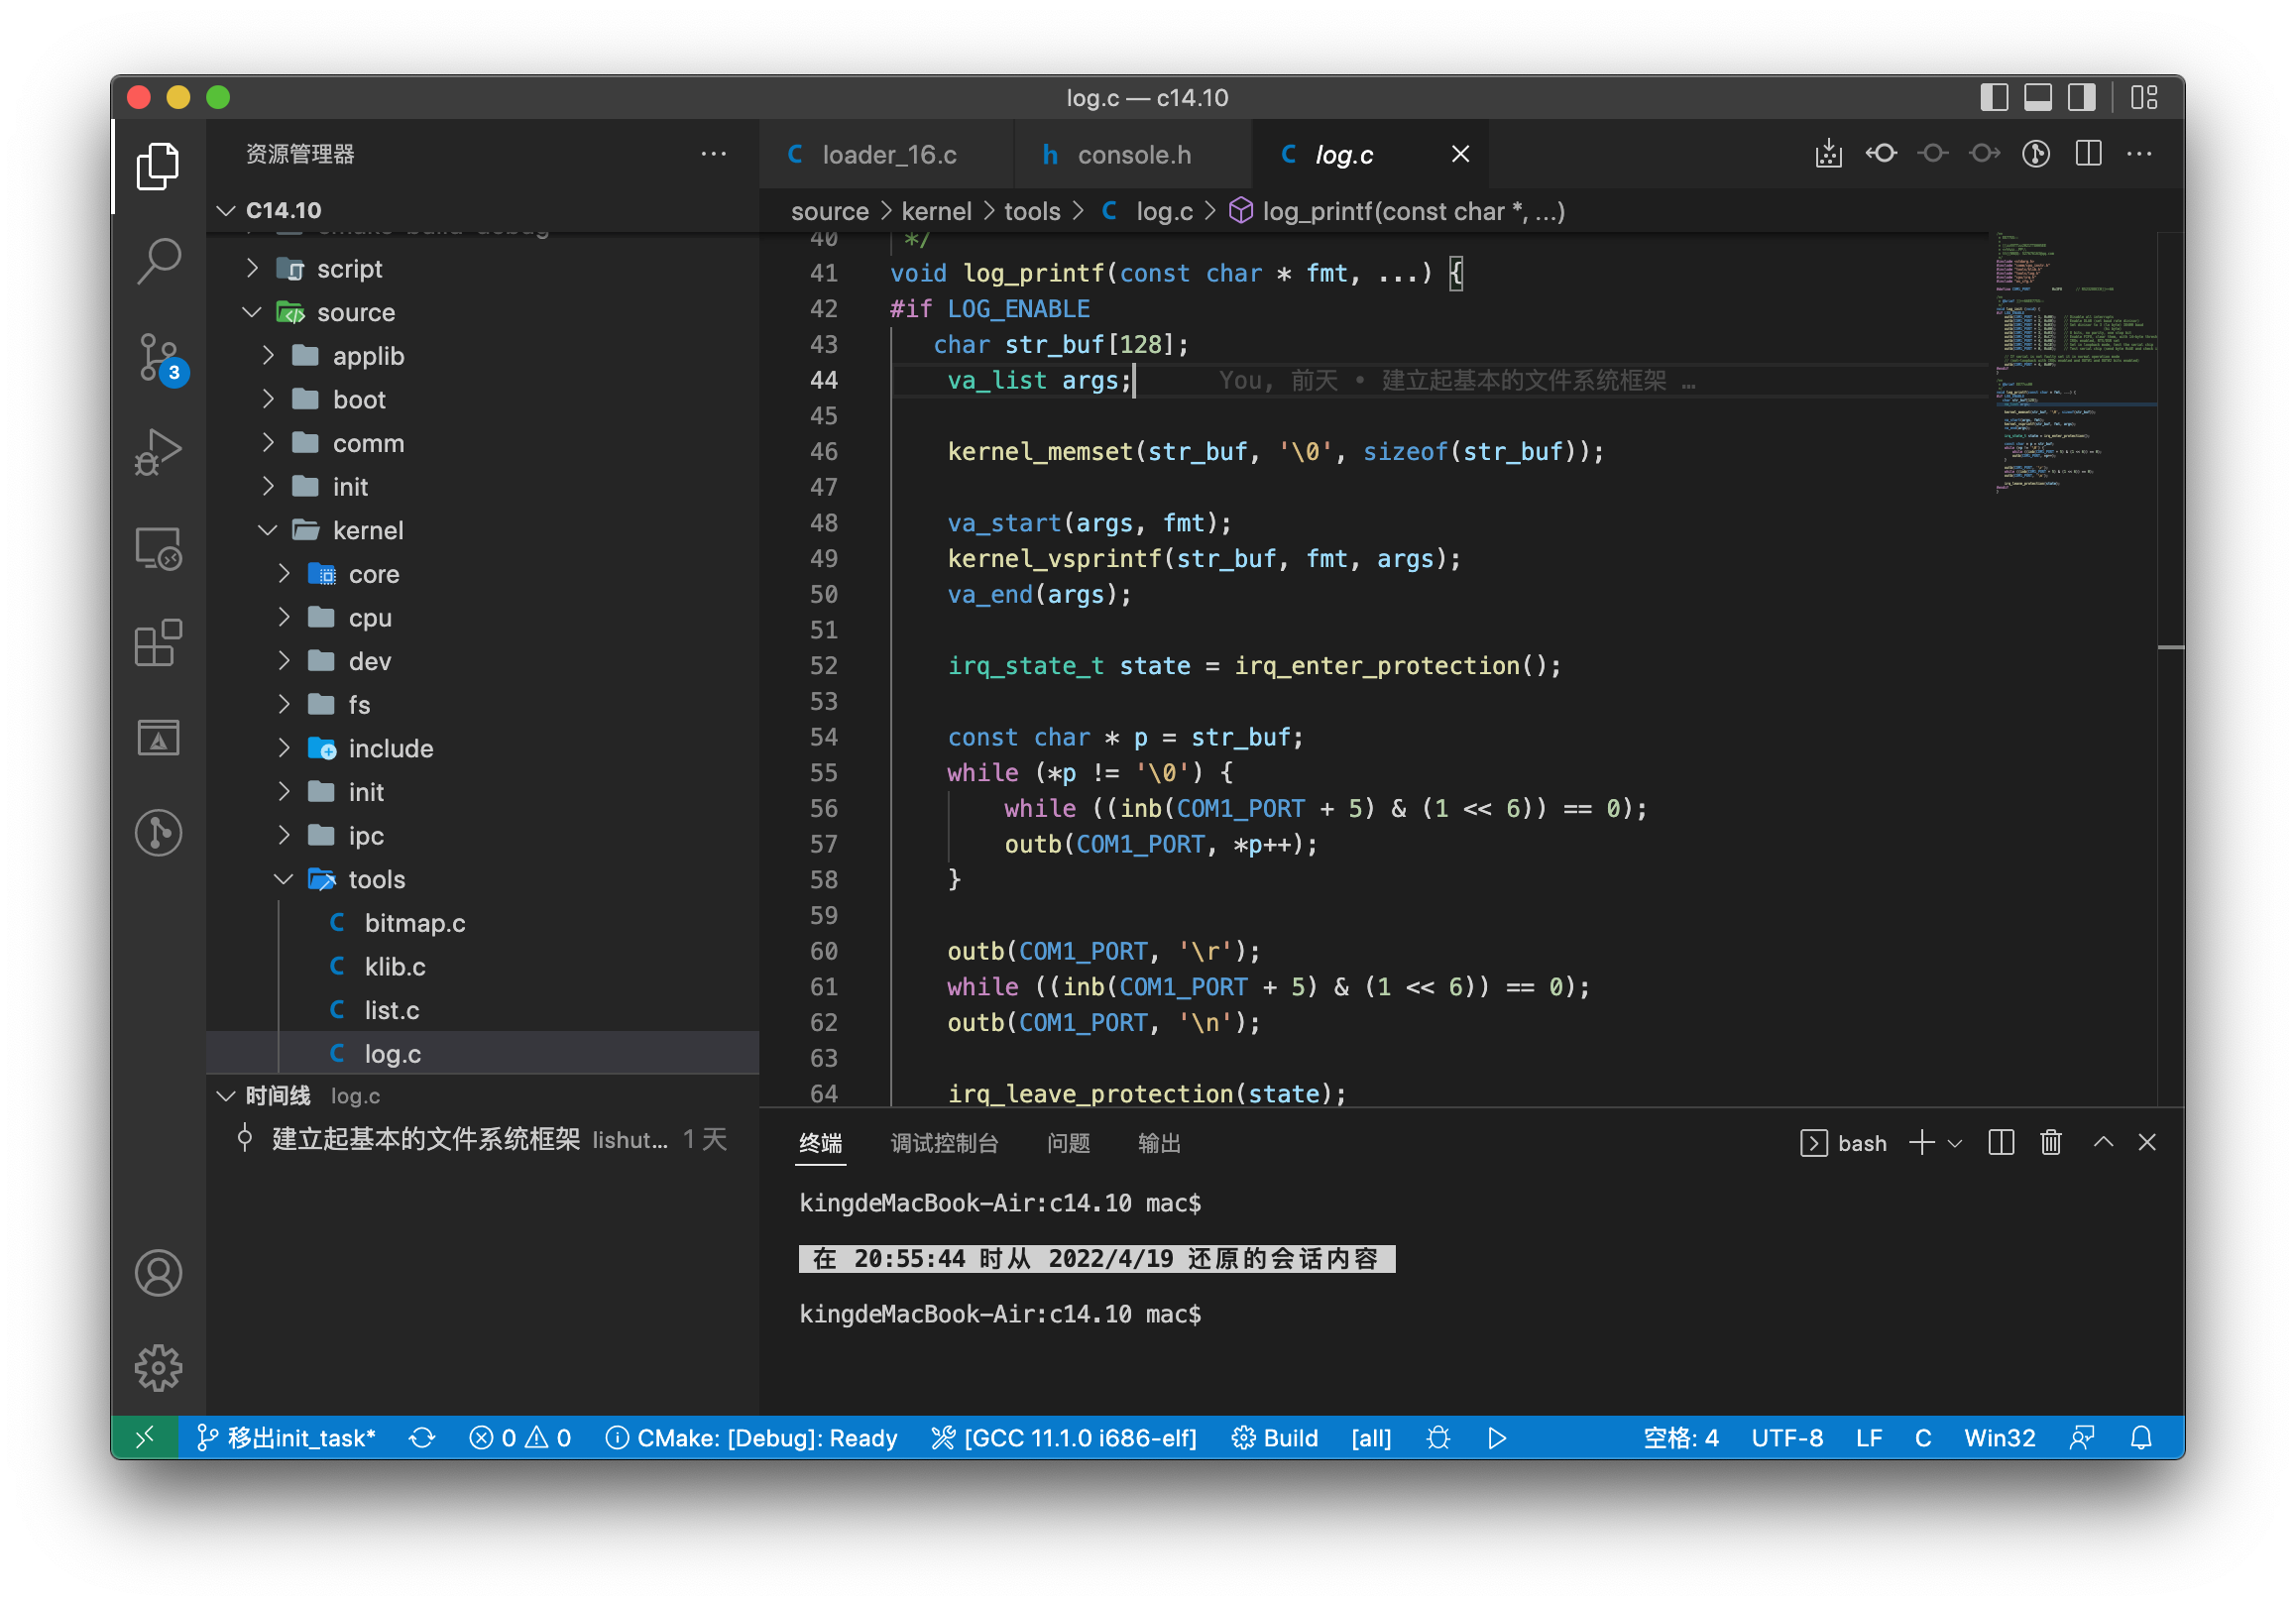2296x1606 pixels.
Task: Click the CMake launch play icon
Action: 1497,1438
